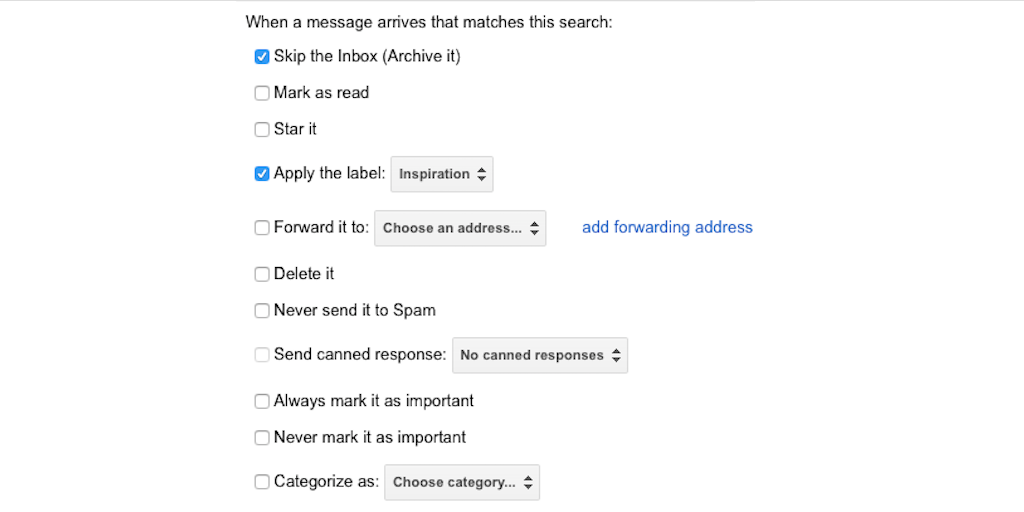Click the "Delete it" label text
The width and height of the screenshot is (1024, 512).
304,274
